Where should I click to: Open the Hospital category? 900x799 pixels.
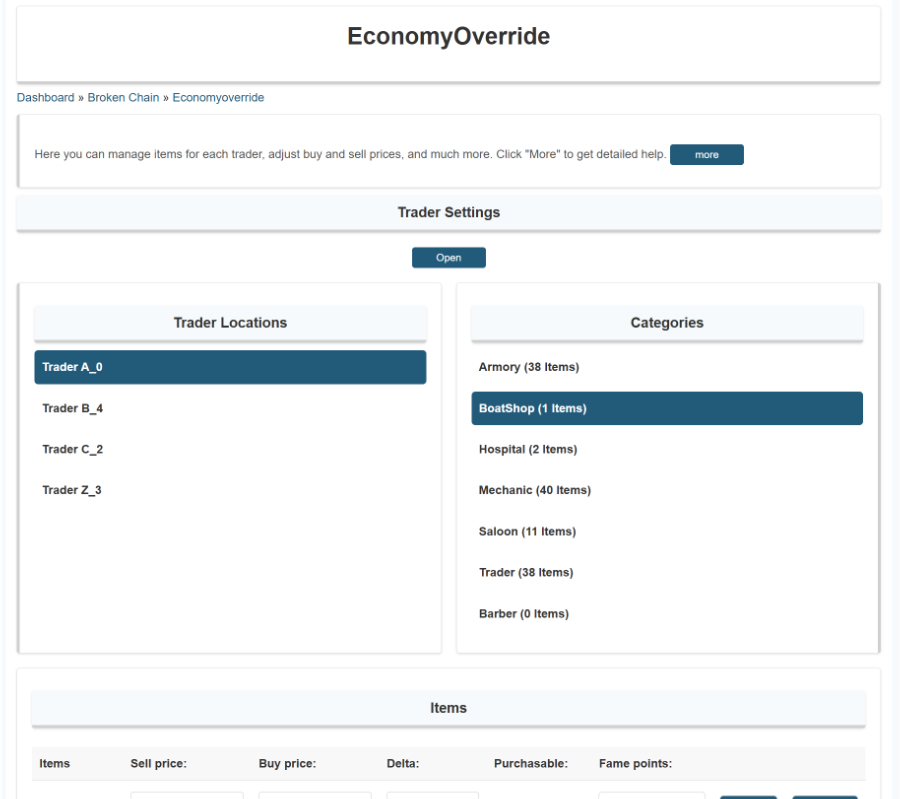coord(667,449)
